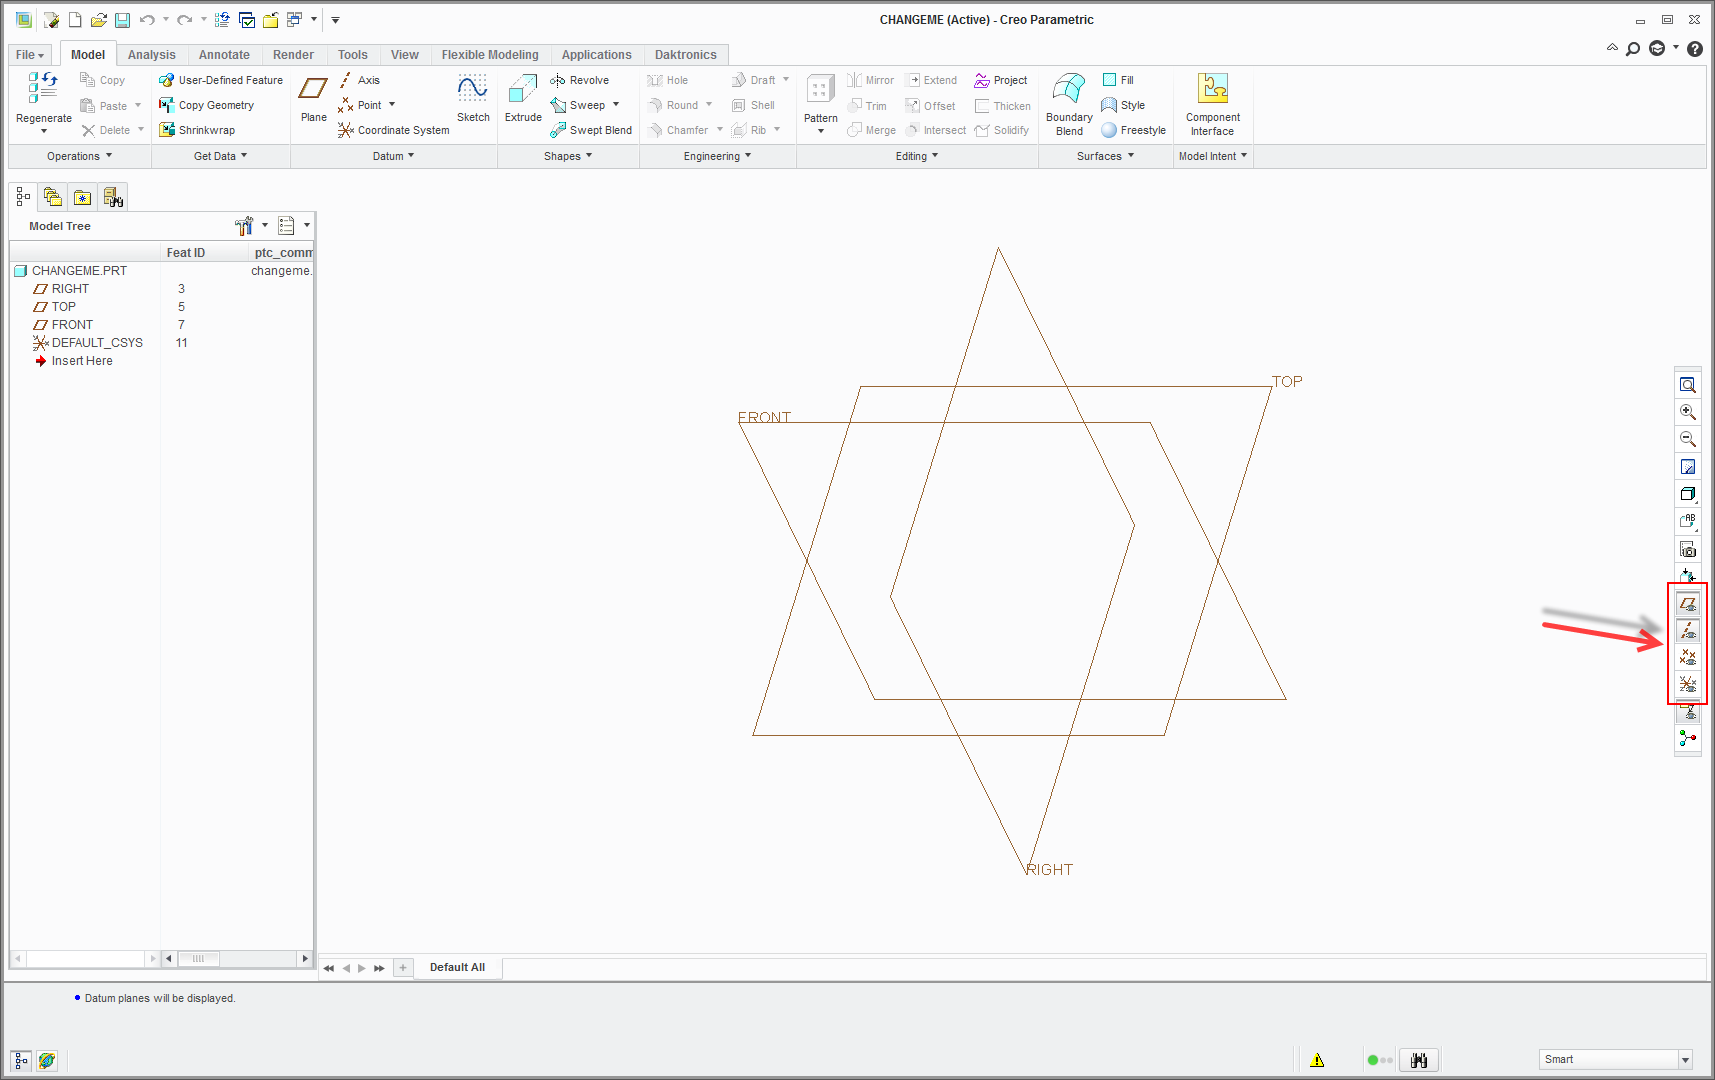Click the Zoom In icon

point(1688,412)
